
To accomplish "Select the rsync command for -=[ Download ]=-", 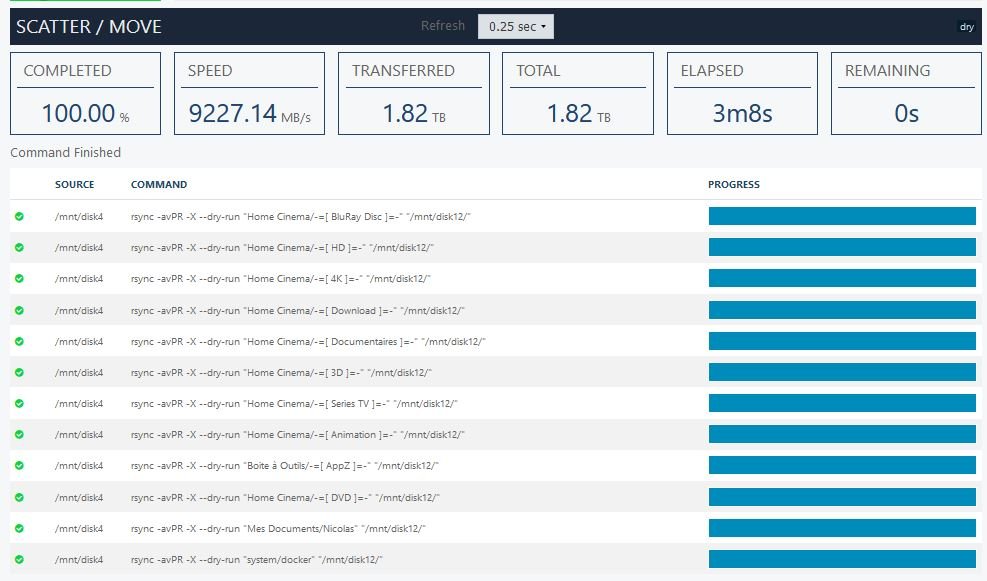I will [x=298, y=310].
